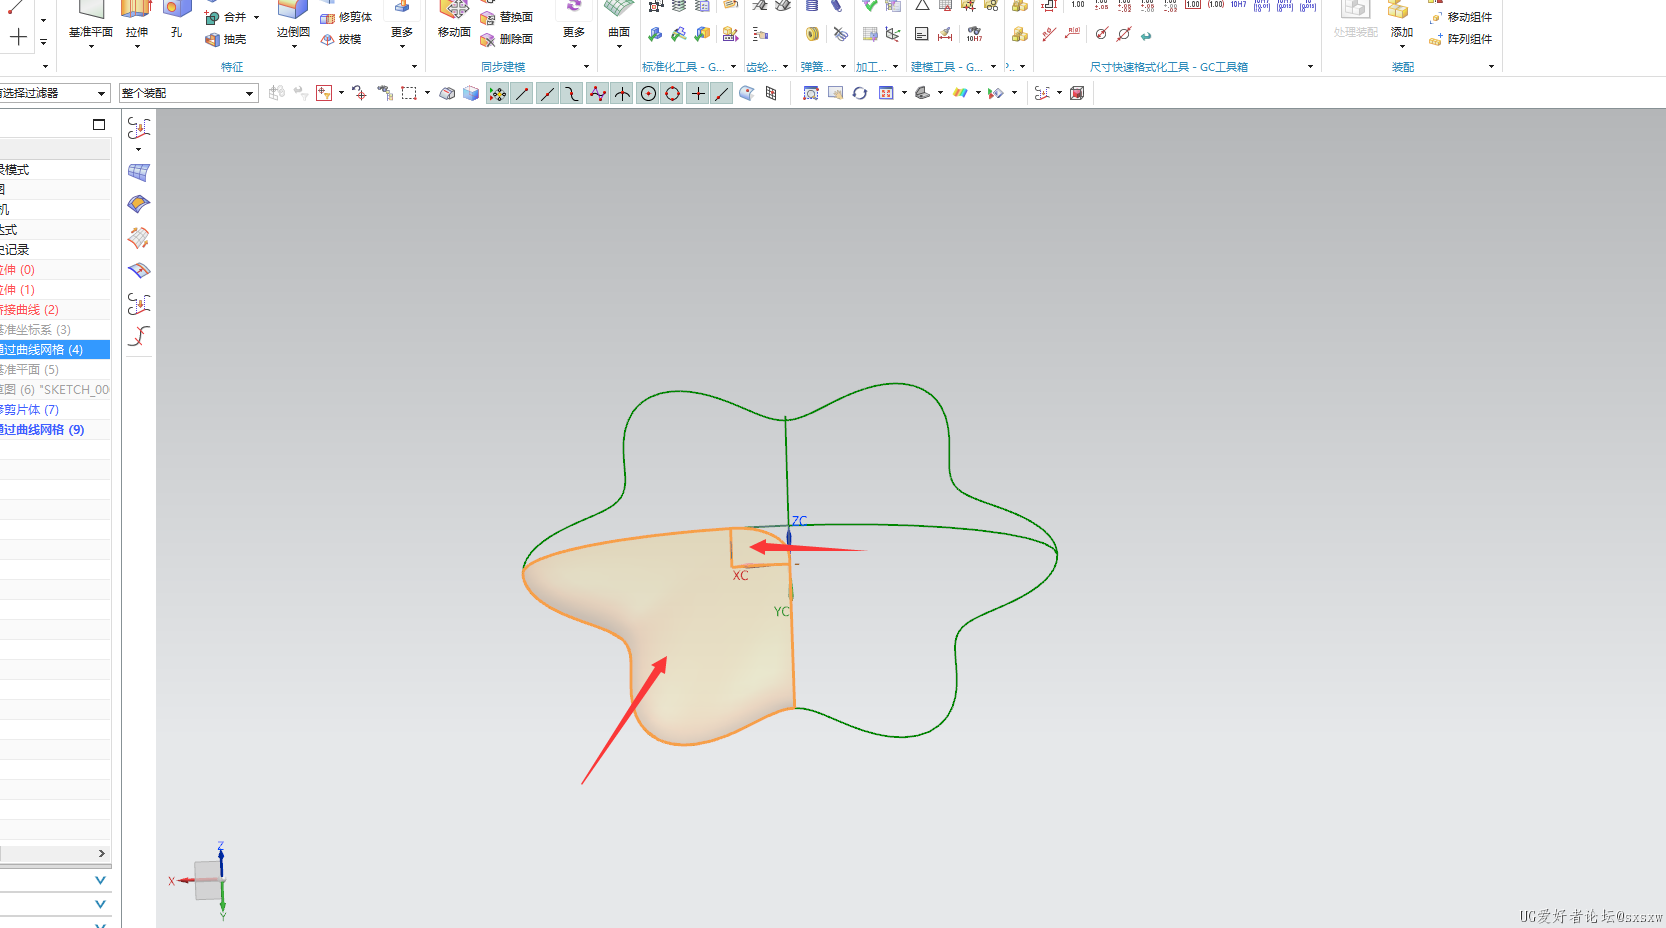Toggle the Existing Point snap
This screenshot has width=1666, height=928.
698,93
